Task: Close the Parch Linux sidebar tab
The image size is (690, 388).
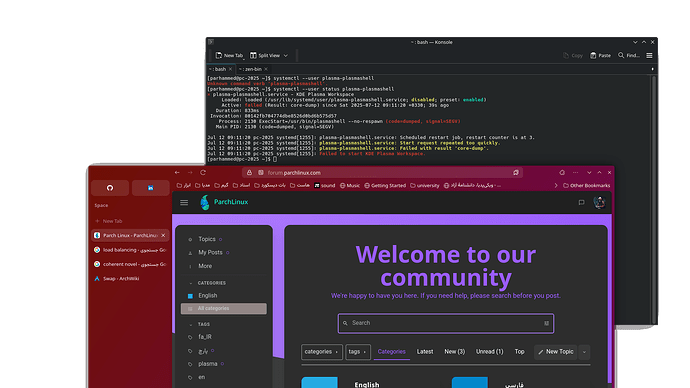Action: pos(163,235)
